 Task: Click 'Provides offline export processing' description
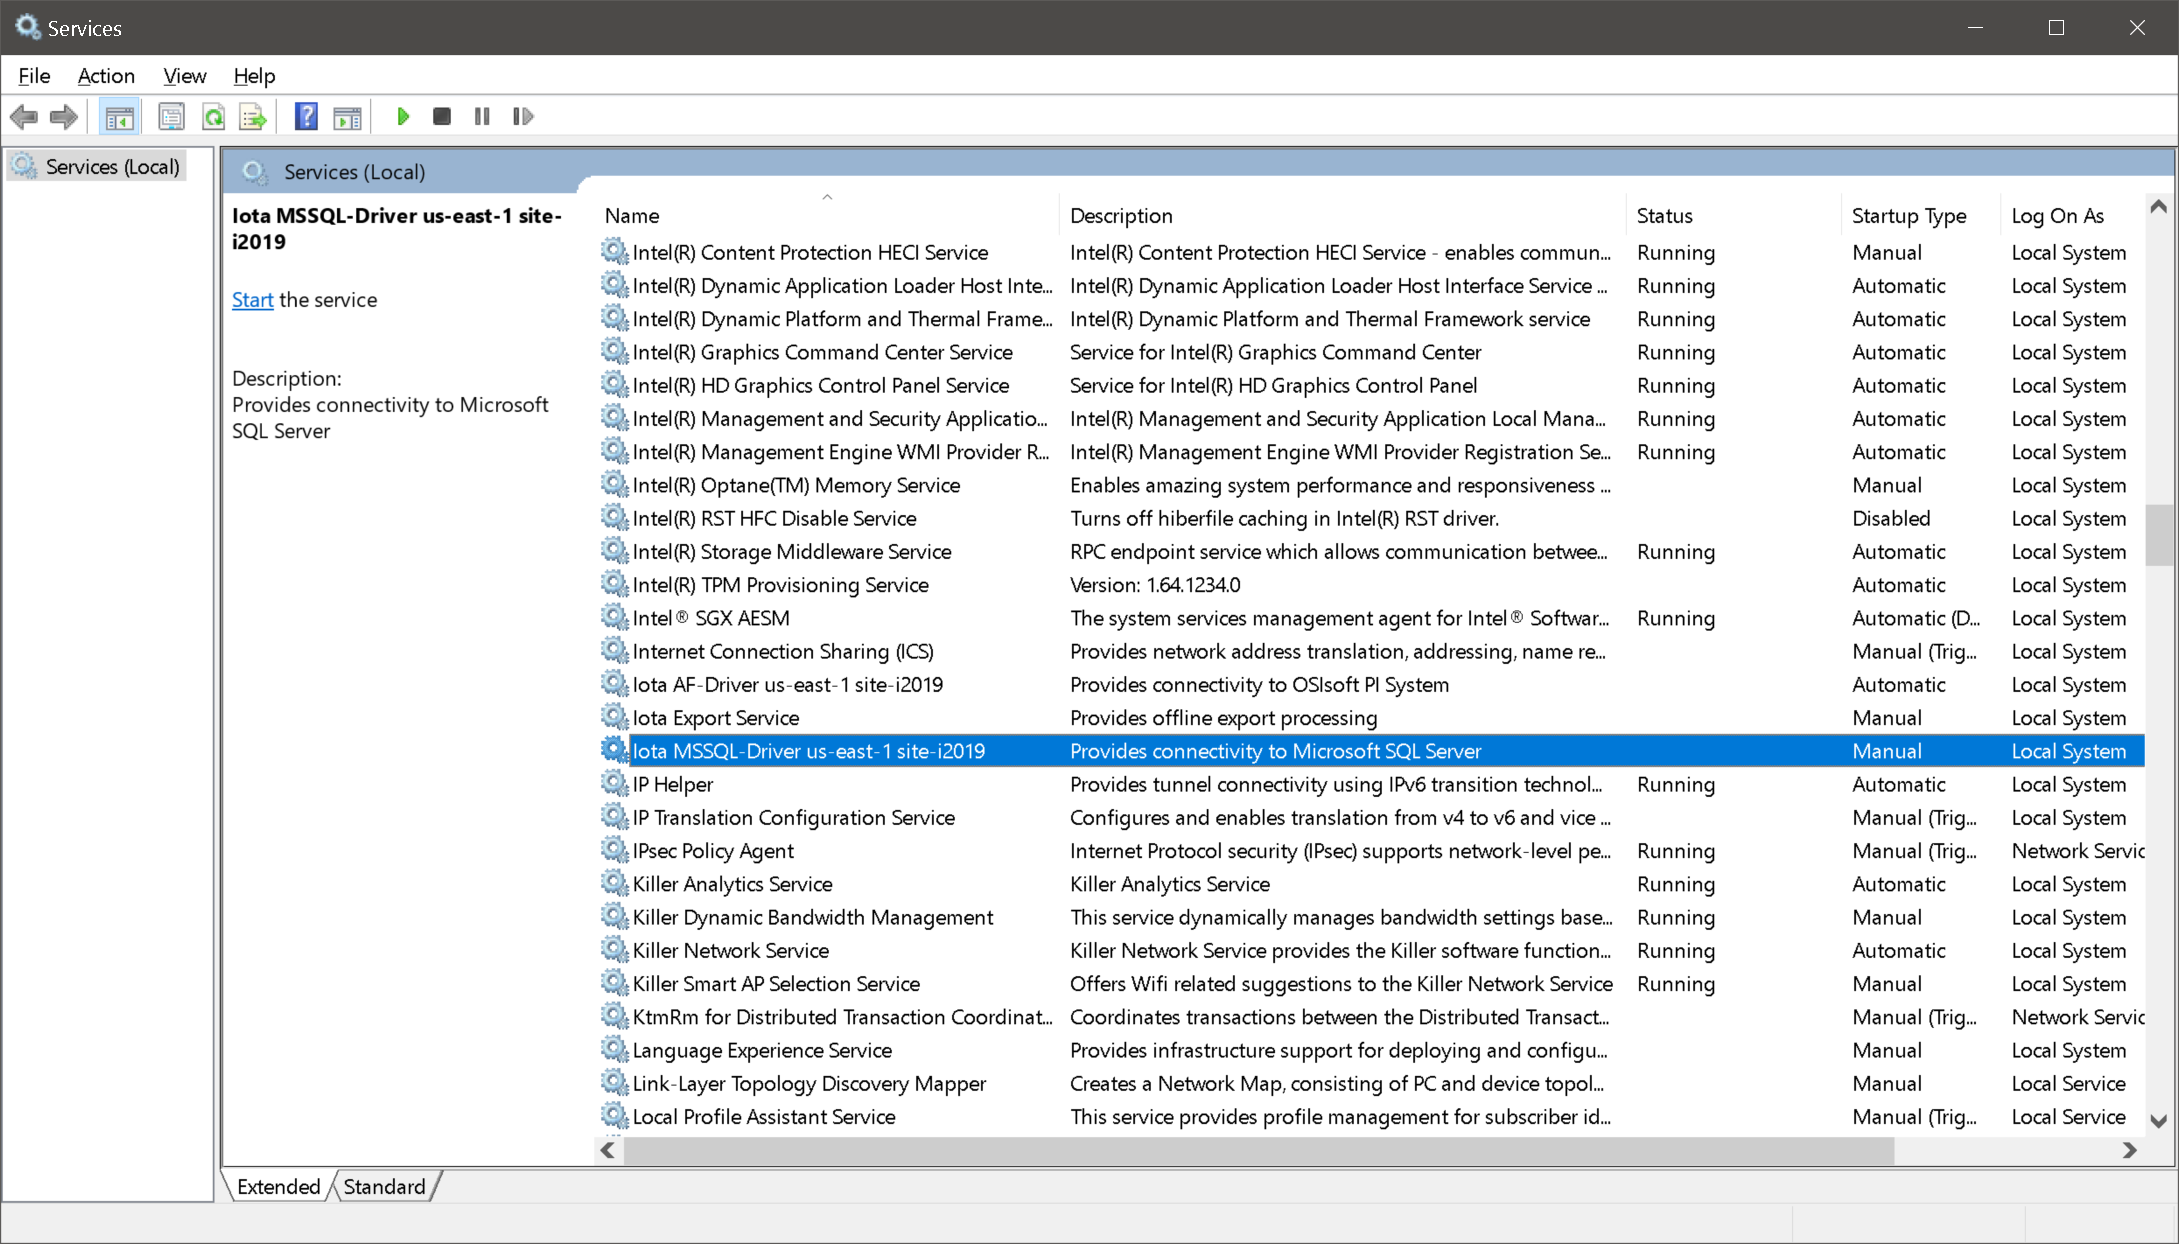(1223, 718)
